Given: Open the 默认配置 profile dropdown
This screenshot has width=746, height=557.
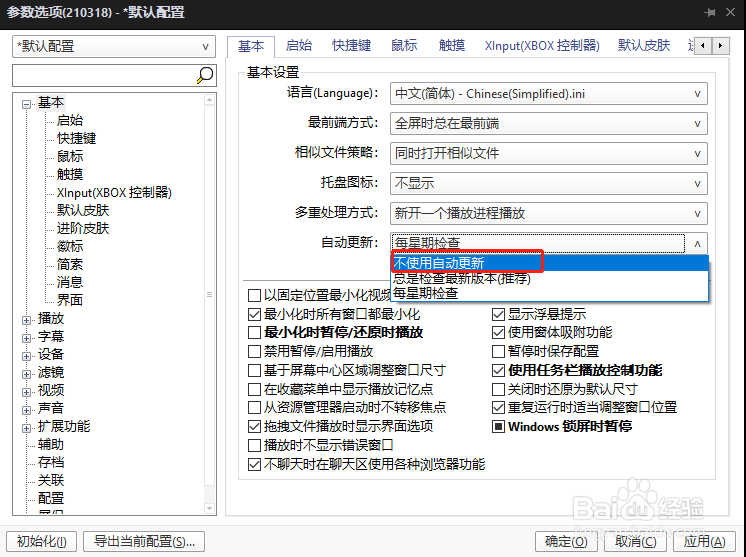Looking at the screenshot, I should coord(114,47).
